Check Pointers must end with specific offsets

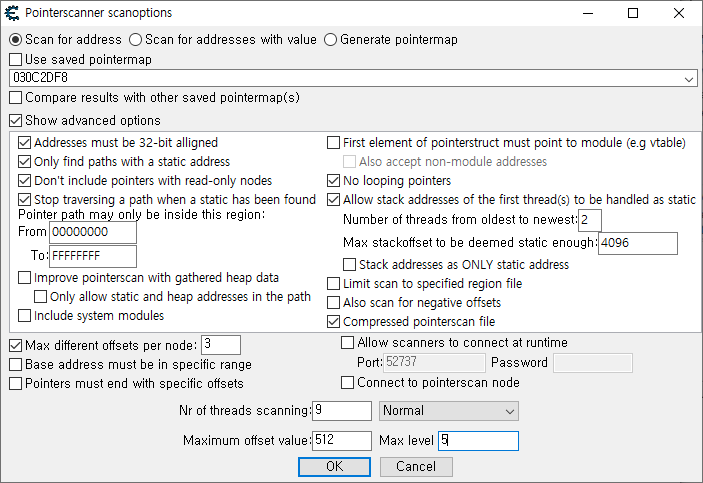[15, 384]
